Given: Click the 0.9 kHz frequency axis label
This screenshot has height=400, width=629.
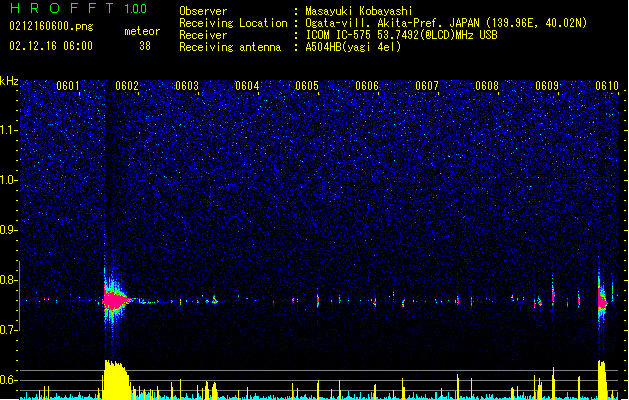Looking at the screenshot, I should [9, 230].
